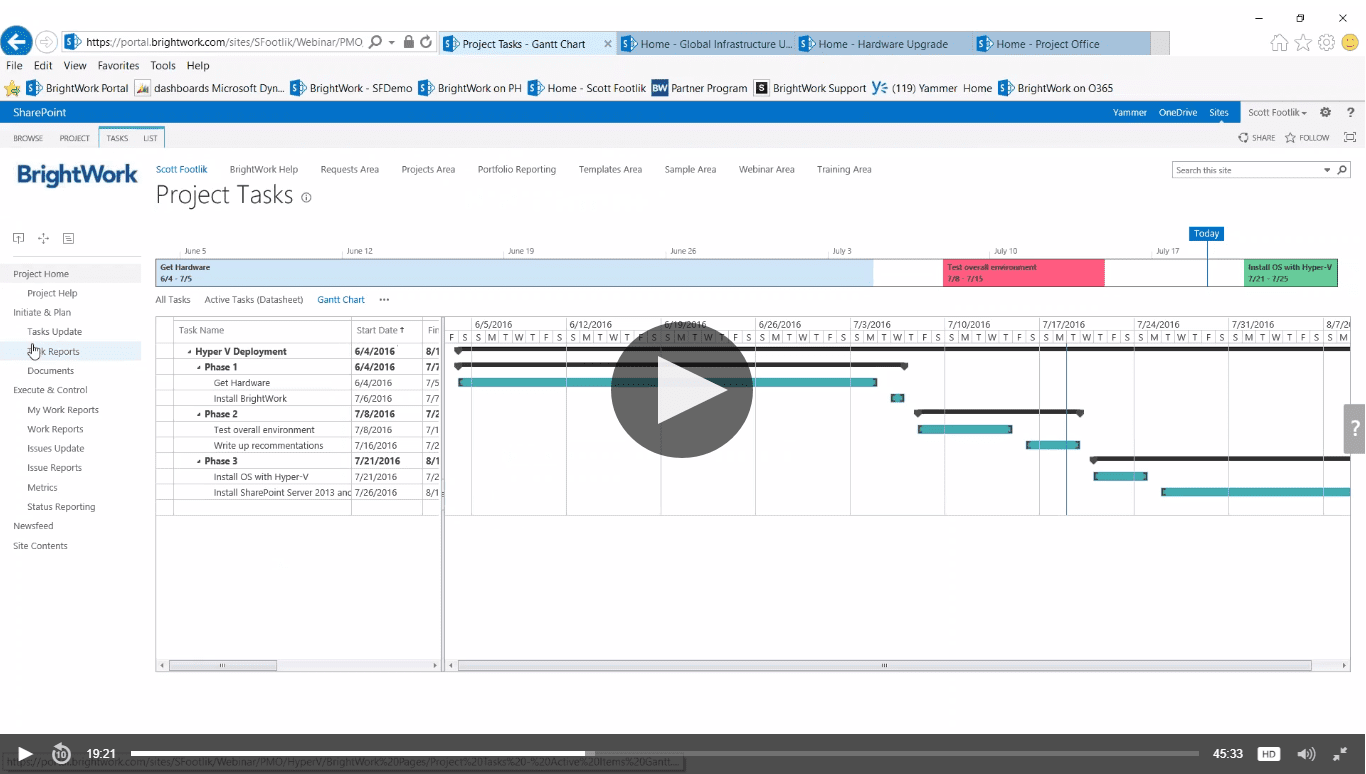1366x774 pixels.
Task: Open the browser home icon
Action: pyautogui.click(x=1279, y=43)
